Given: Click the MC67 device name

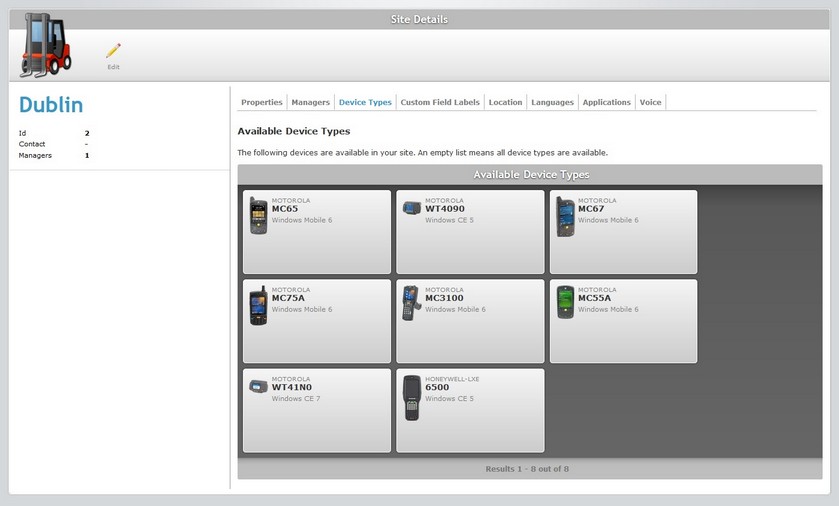Looking at the screenshot, I should (591, 209).
